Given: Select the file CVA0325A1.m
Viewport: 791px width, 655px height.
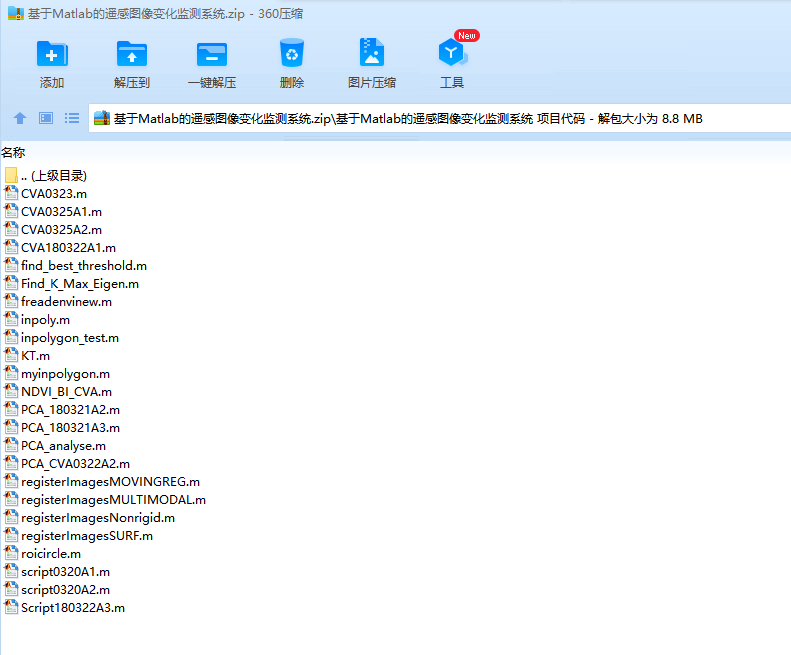Looking at the screenshot, I should click(x=62, y=212).
